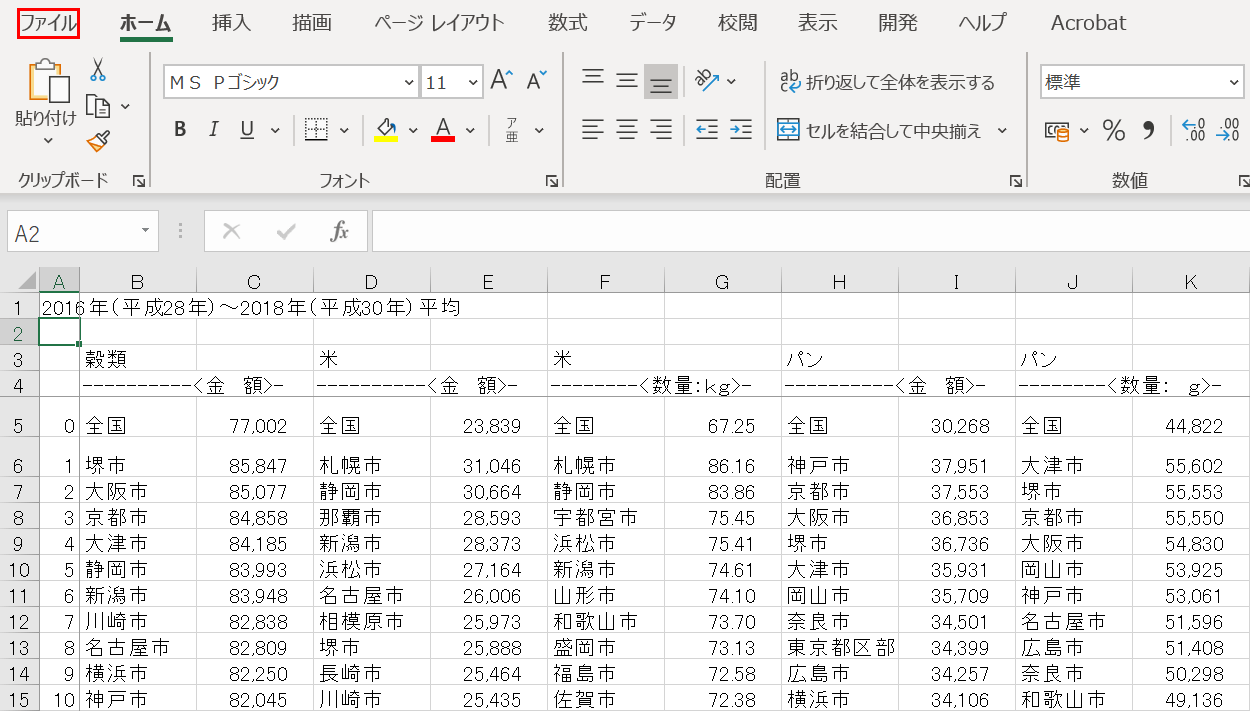Select the column D header
This screenshot has height=711, width=1250.
tap(372, 282)
